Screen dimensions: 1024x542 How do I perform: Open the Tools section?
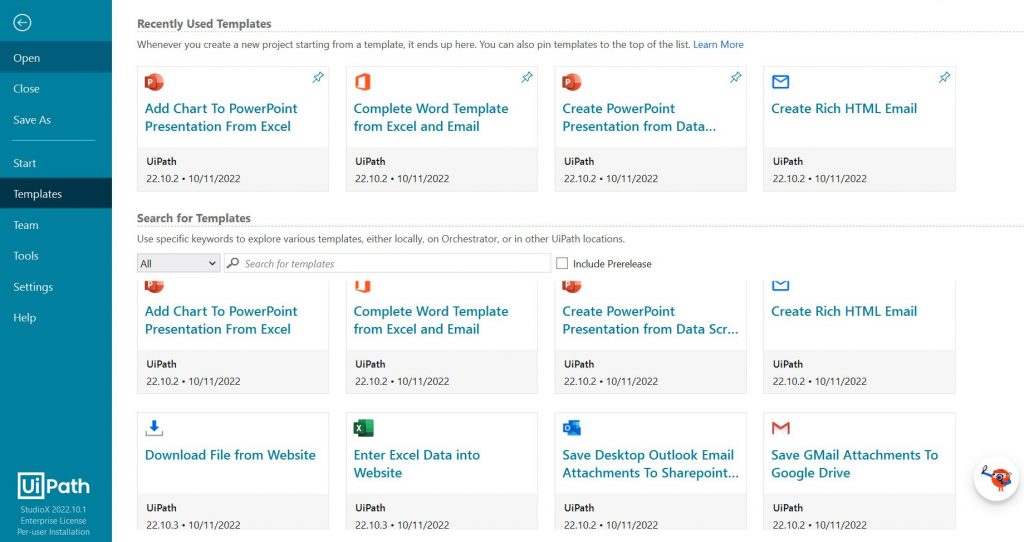[x=56, y=256]
